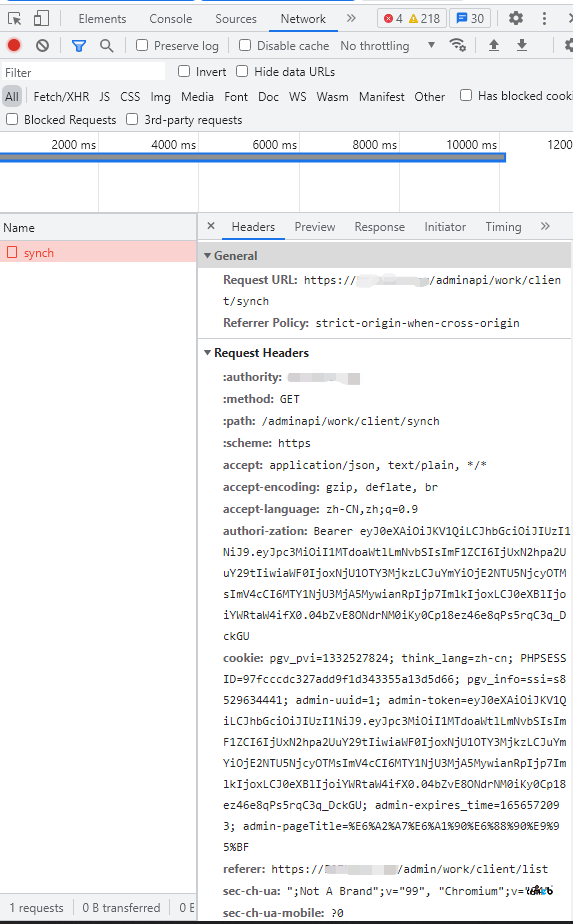The width and height of the screenshot is (573, 924).
Task: Focus the Filter text field
Action: (83, 72)
